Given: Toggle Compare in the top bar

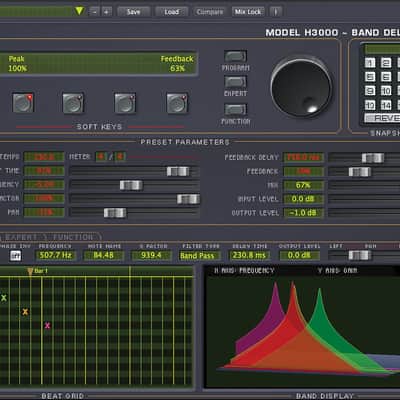Looking at the screenshot, I should (x=210, y=12).
